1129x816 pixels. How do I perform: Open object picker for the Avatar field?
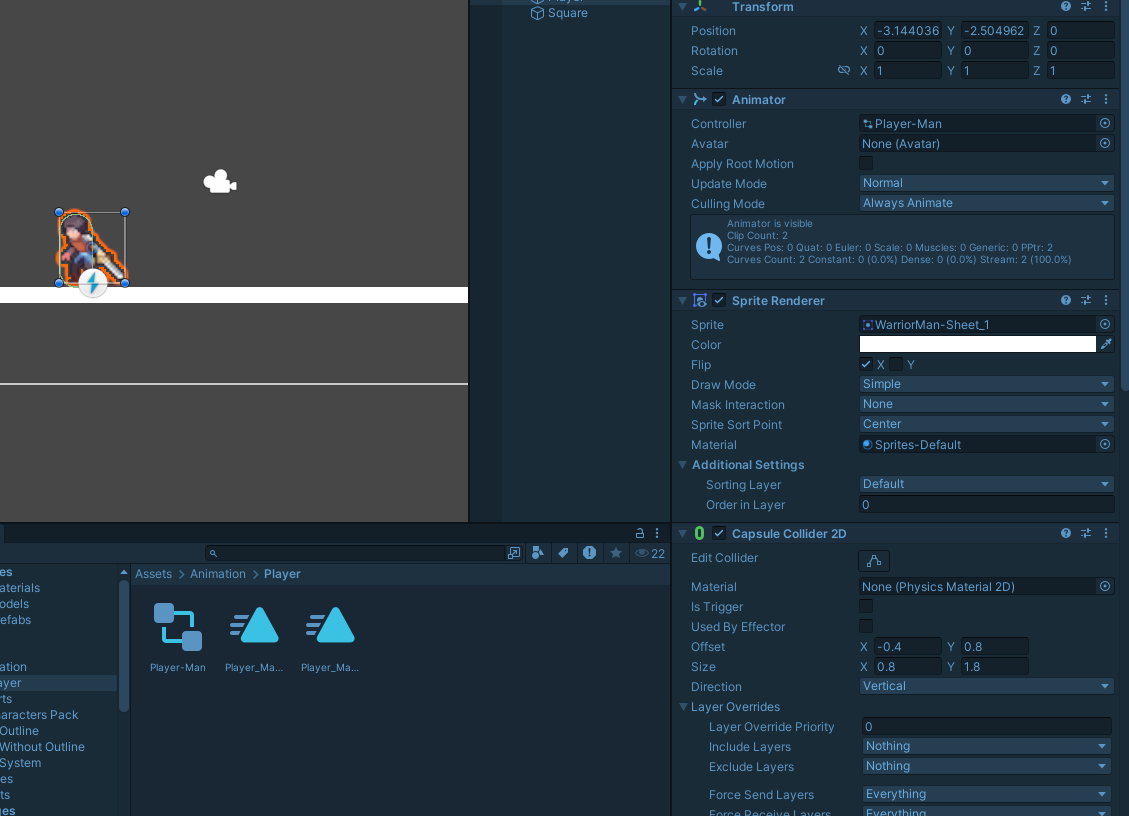coord(1105,143)
